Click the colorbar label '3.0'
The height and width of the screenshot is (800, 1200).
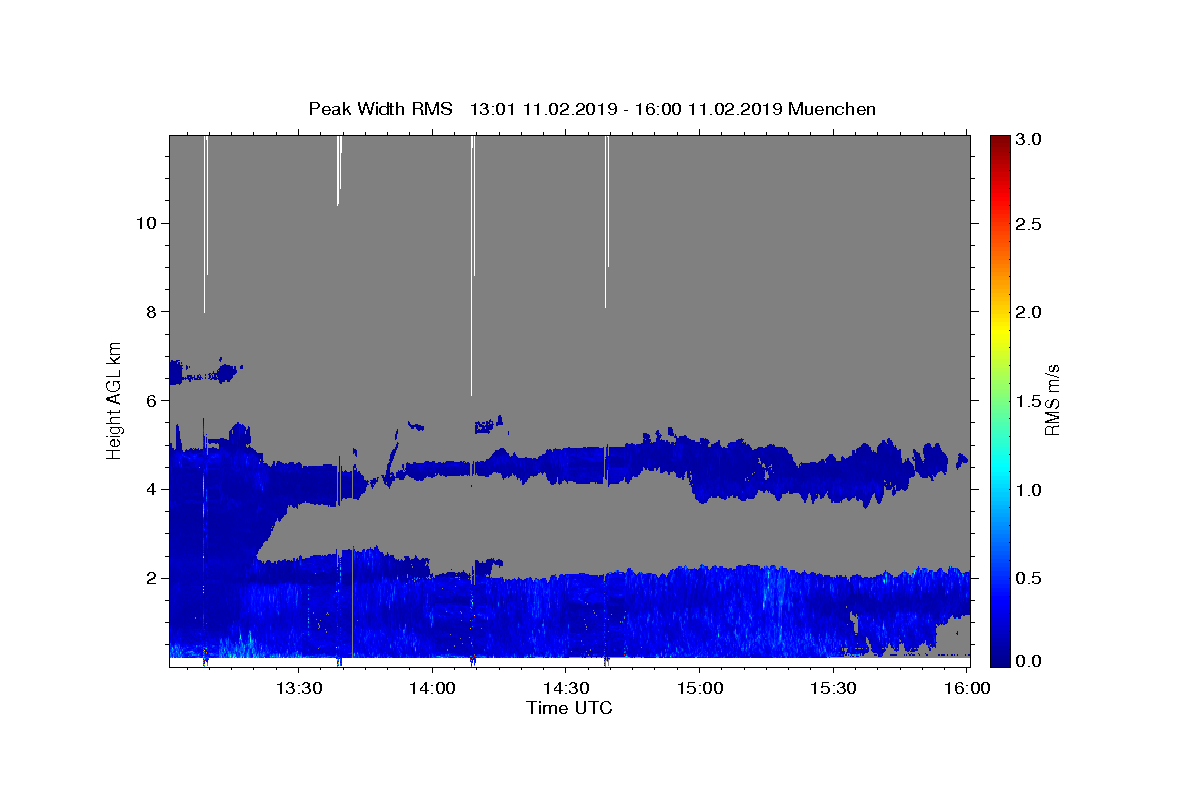click(x=1029, y=139)
